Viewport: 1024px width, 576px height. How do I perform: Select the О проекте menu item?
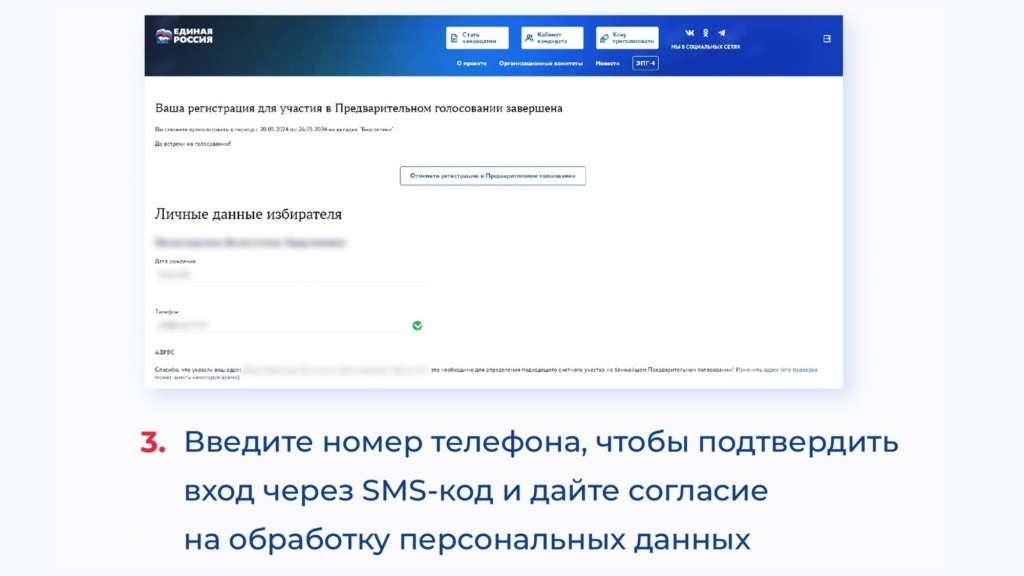(471, 63)
